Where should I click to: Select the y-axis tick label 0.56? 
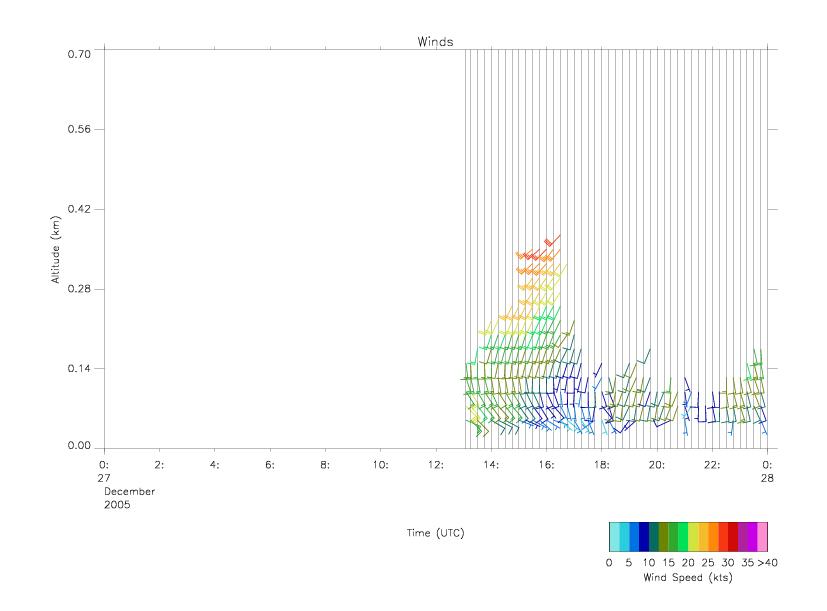(79, 129)
